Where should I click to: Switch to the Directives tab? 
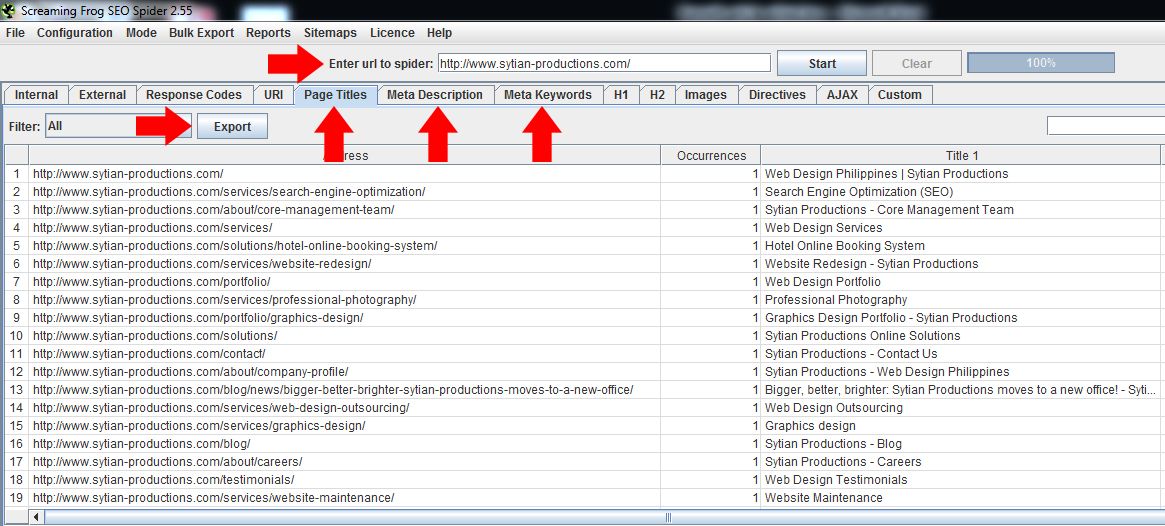[776, 95]
